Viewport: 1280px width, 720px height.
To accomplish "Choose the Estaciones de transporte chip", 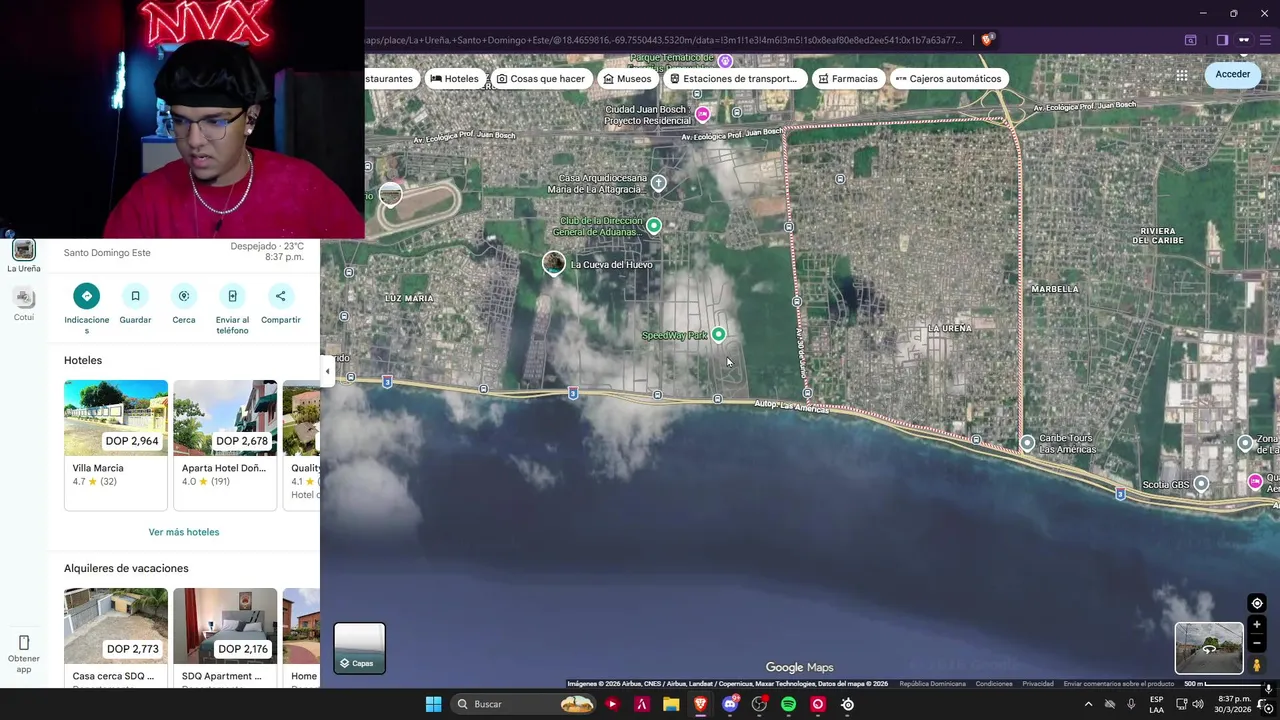I will coord(734,79).
